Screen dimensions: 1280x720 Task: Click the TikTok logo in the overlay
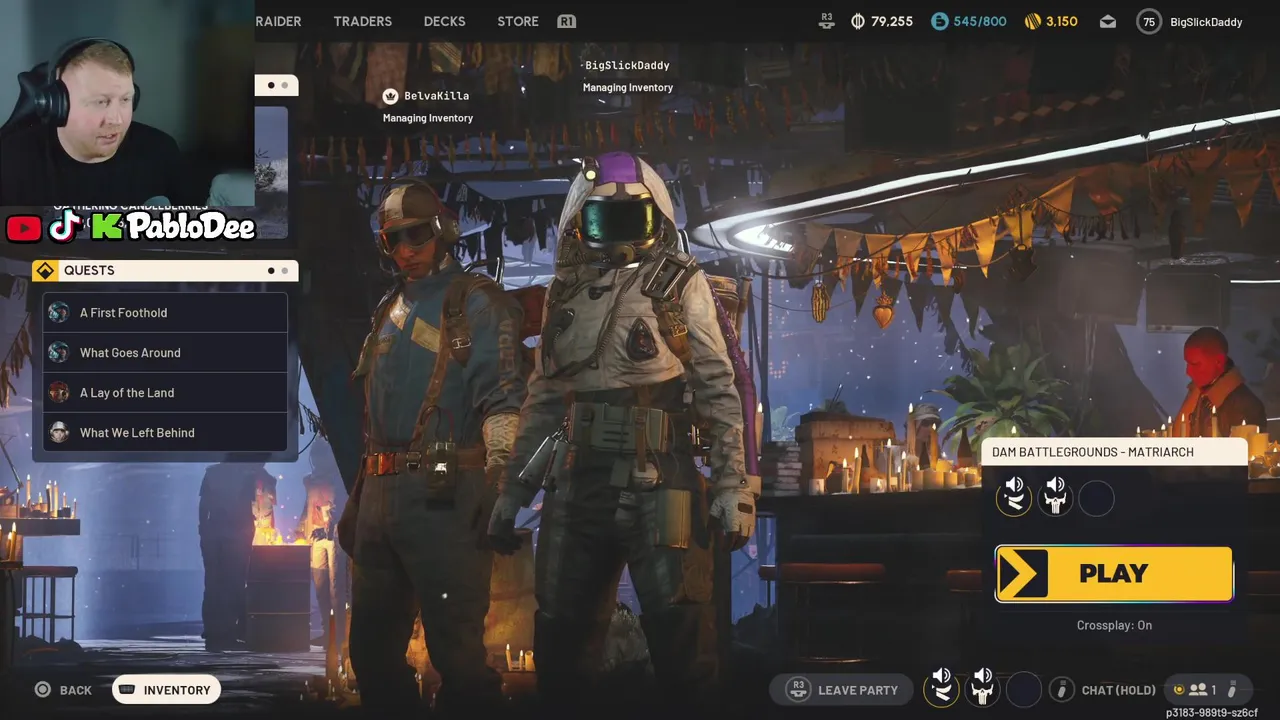click(64, 227)
